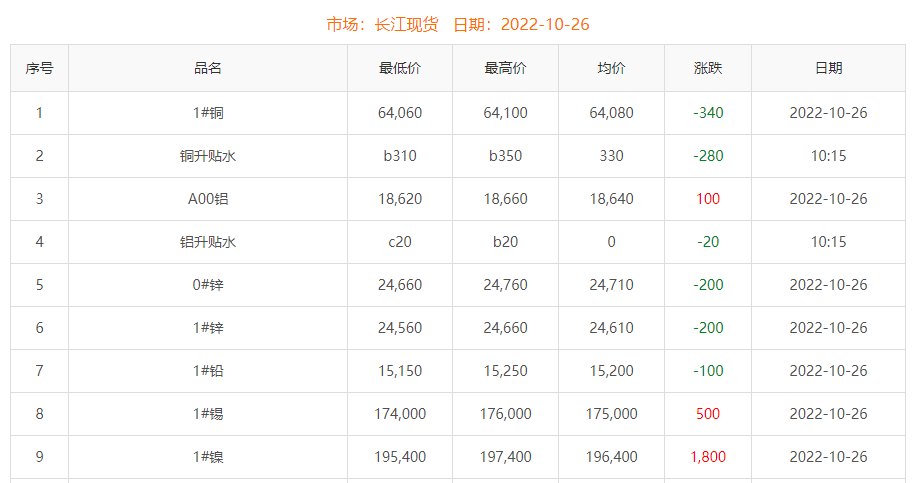Click the 序号 column header
This screenshot has height=483, width=917.
(39, 68)
